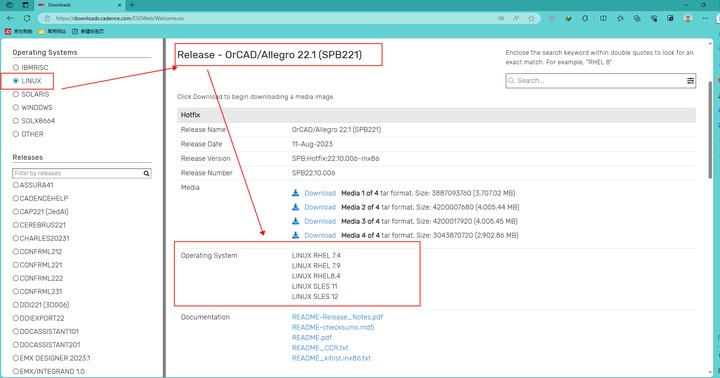Viewport: 720px width, 378px height.
Task: Click the page vertical scrollbar thumb
Action: point(710,130)
